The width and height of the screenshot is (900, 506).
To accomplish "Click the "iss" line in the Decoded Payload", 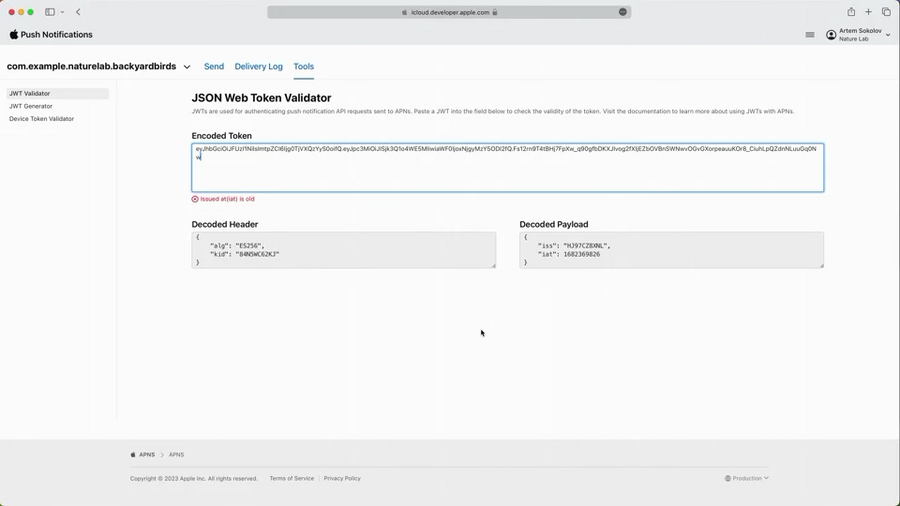I will pos(574,246).
